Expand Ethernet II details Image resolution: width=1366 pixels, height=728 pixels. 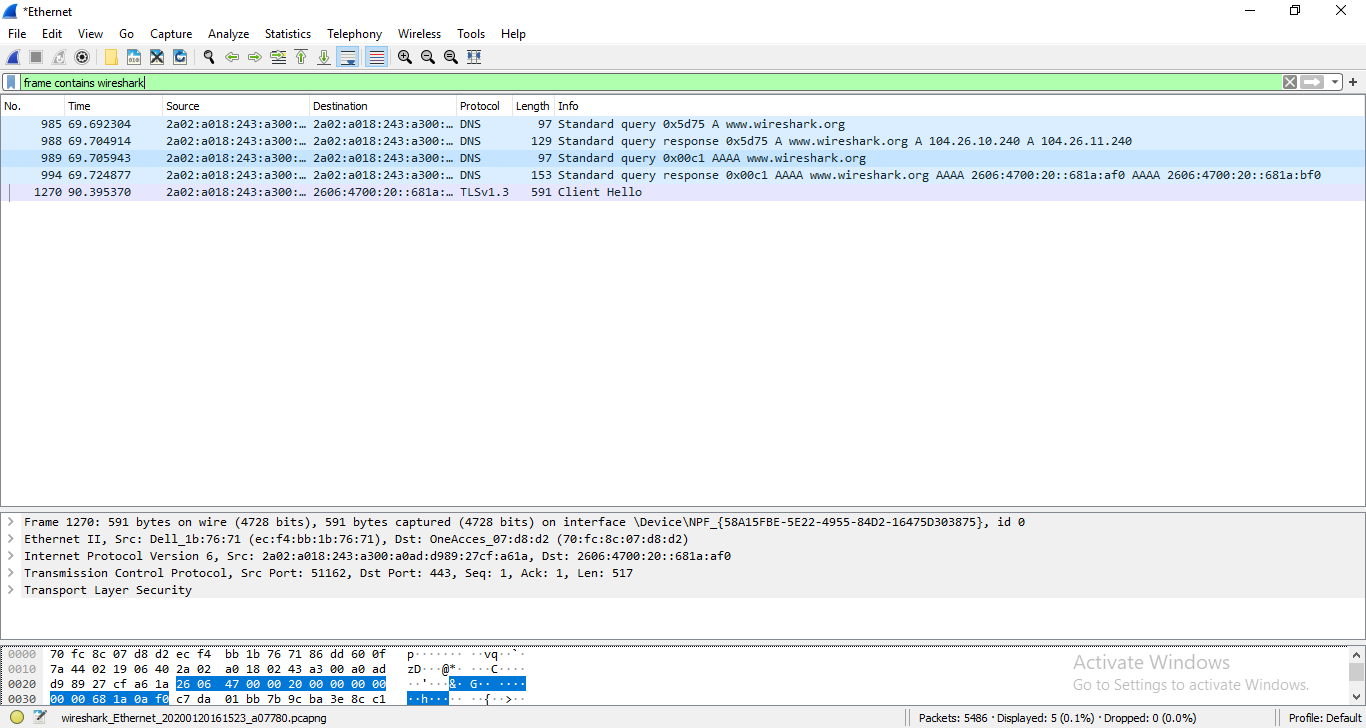pos(11,539)
